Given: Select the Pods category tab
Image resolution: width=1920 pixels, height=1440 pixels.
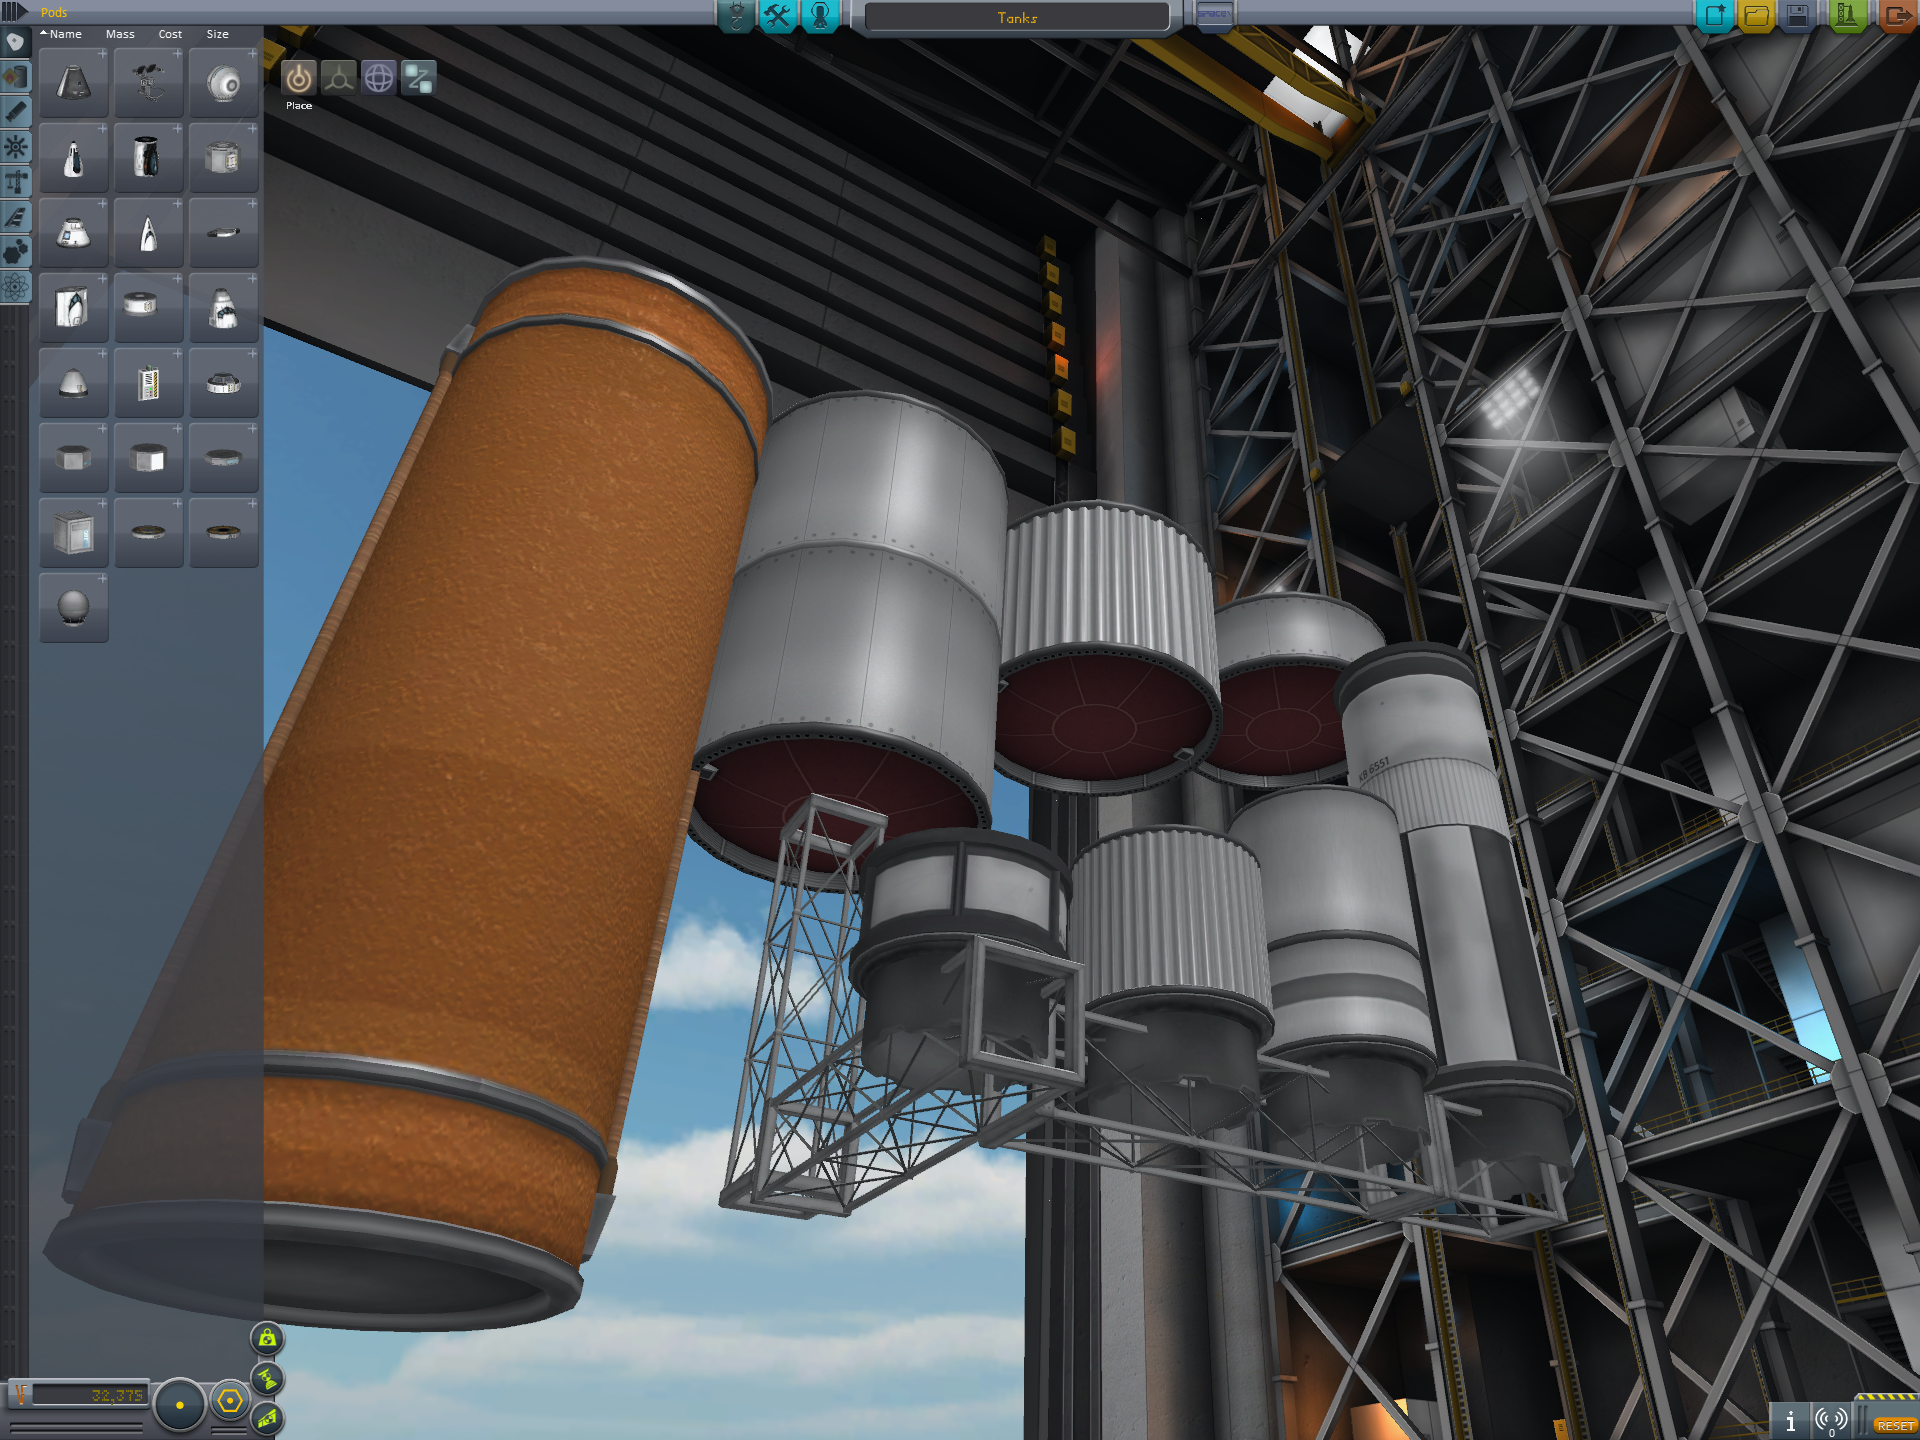Looking at the screenshot, I should pyautogui.click(x=15, y=42).
